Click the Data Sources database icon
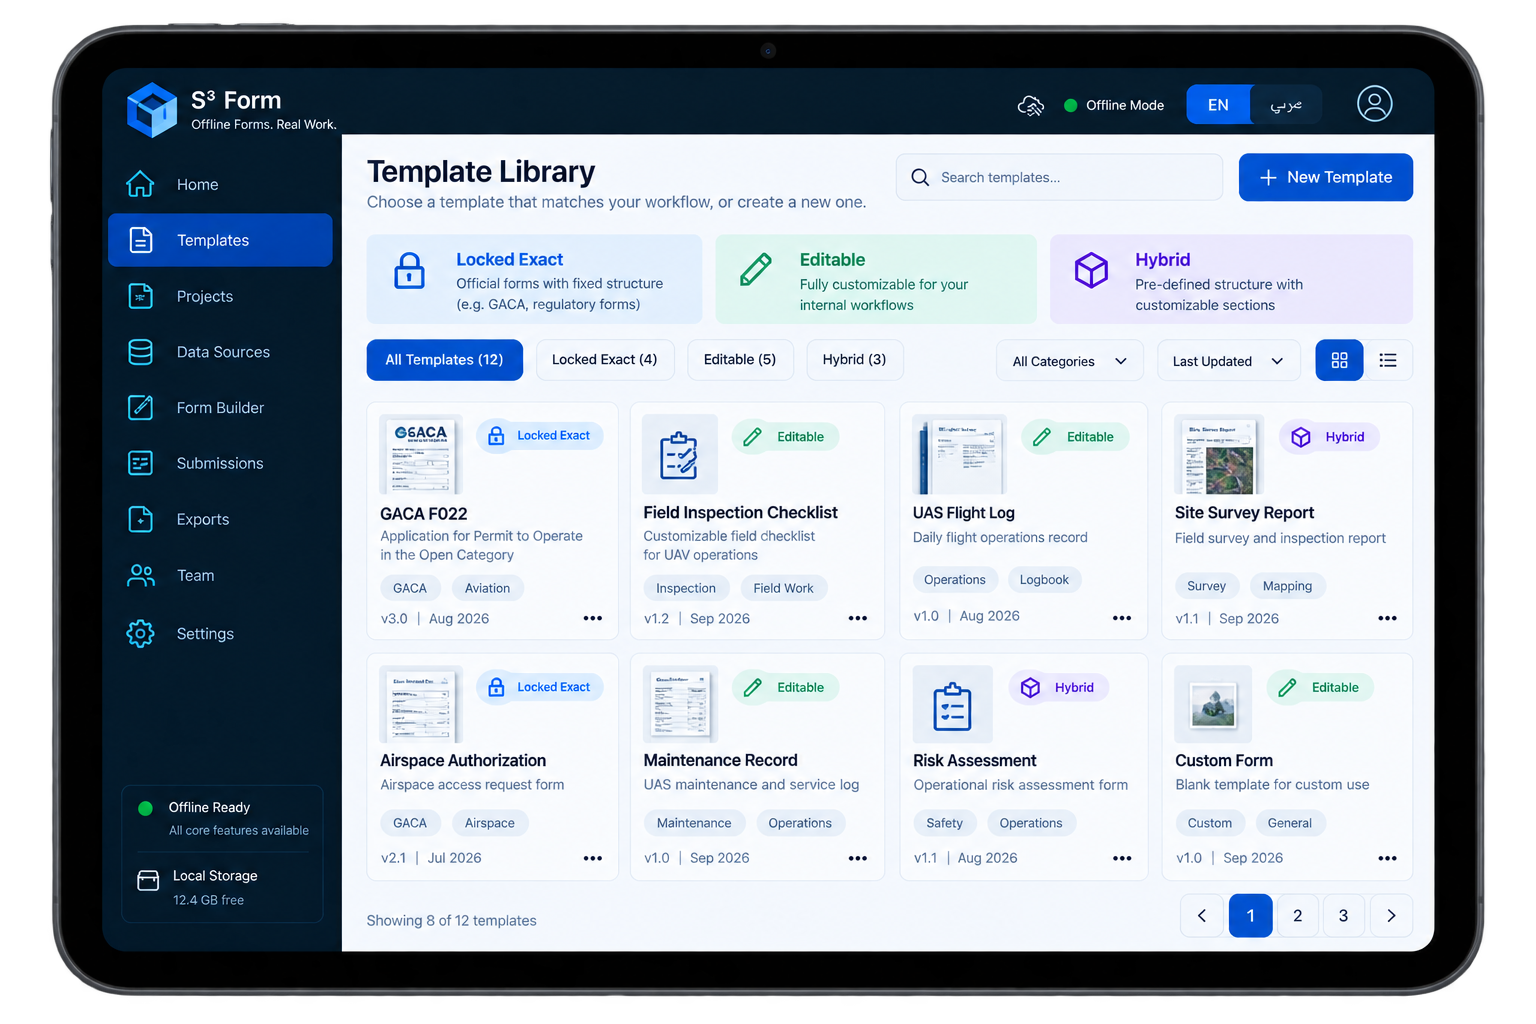The height and width of the screenshot is (1024, 1536). coord(141,352)
